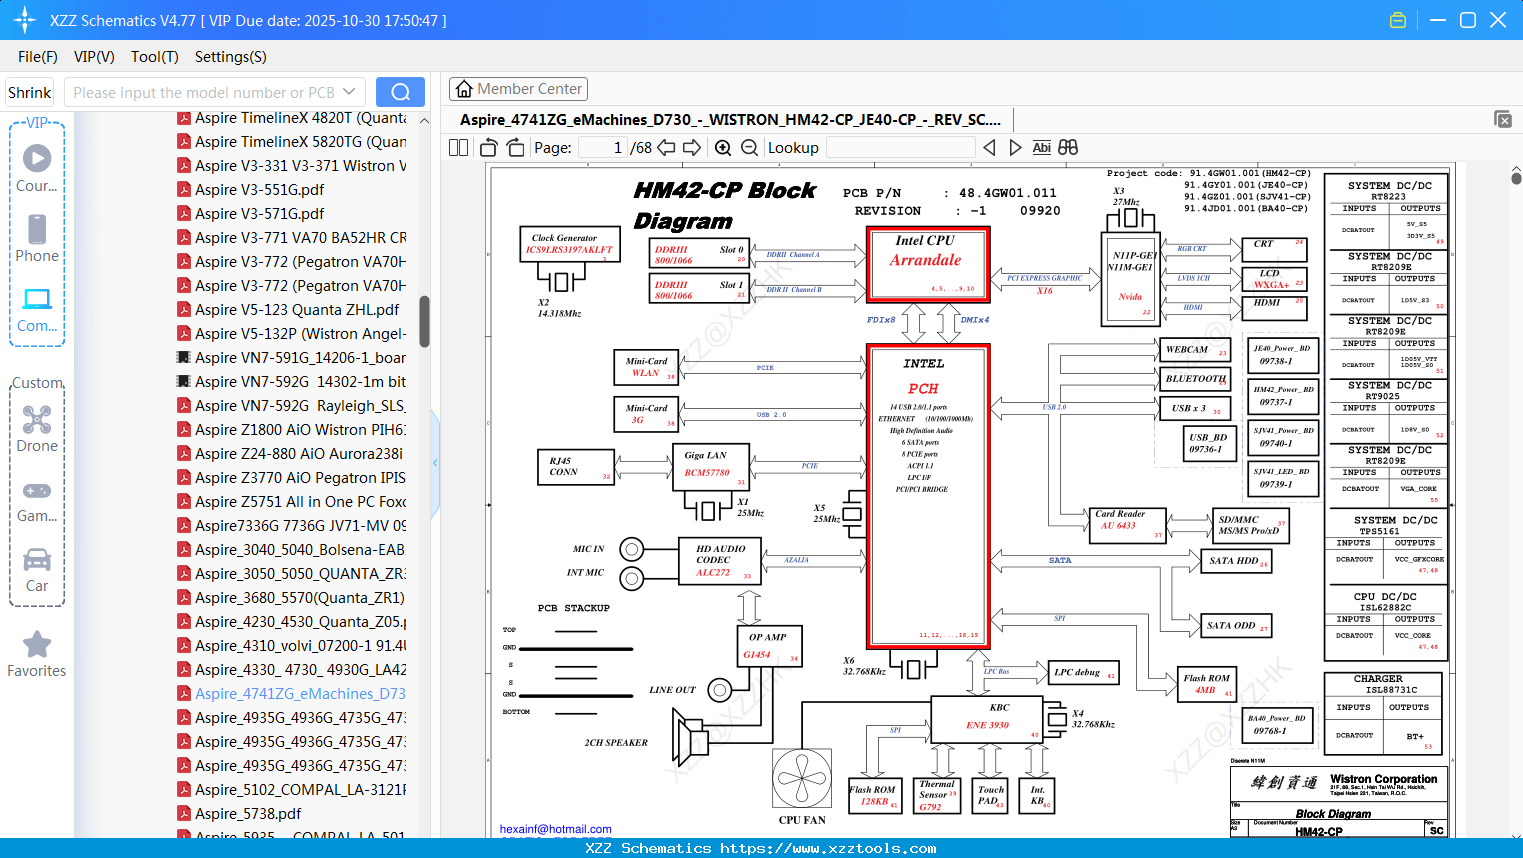This screenshot has width=1523, height=858.
Task: Click the gift box icon in title bar
Action: (x=1398, y=20)
